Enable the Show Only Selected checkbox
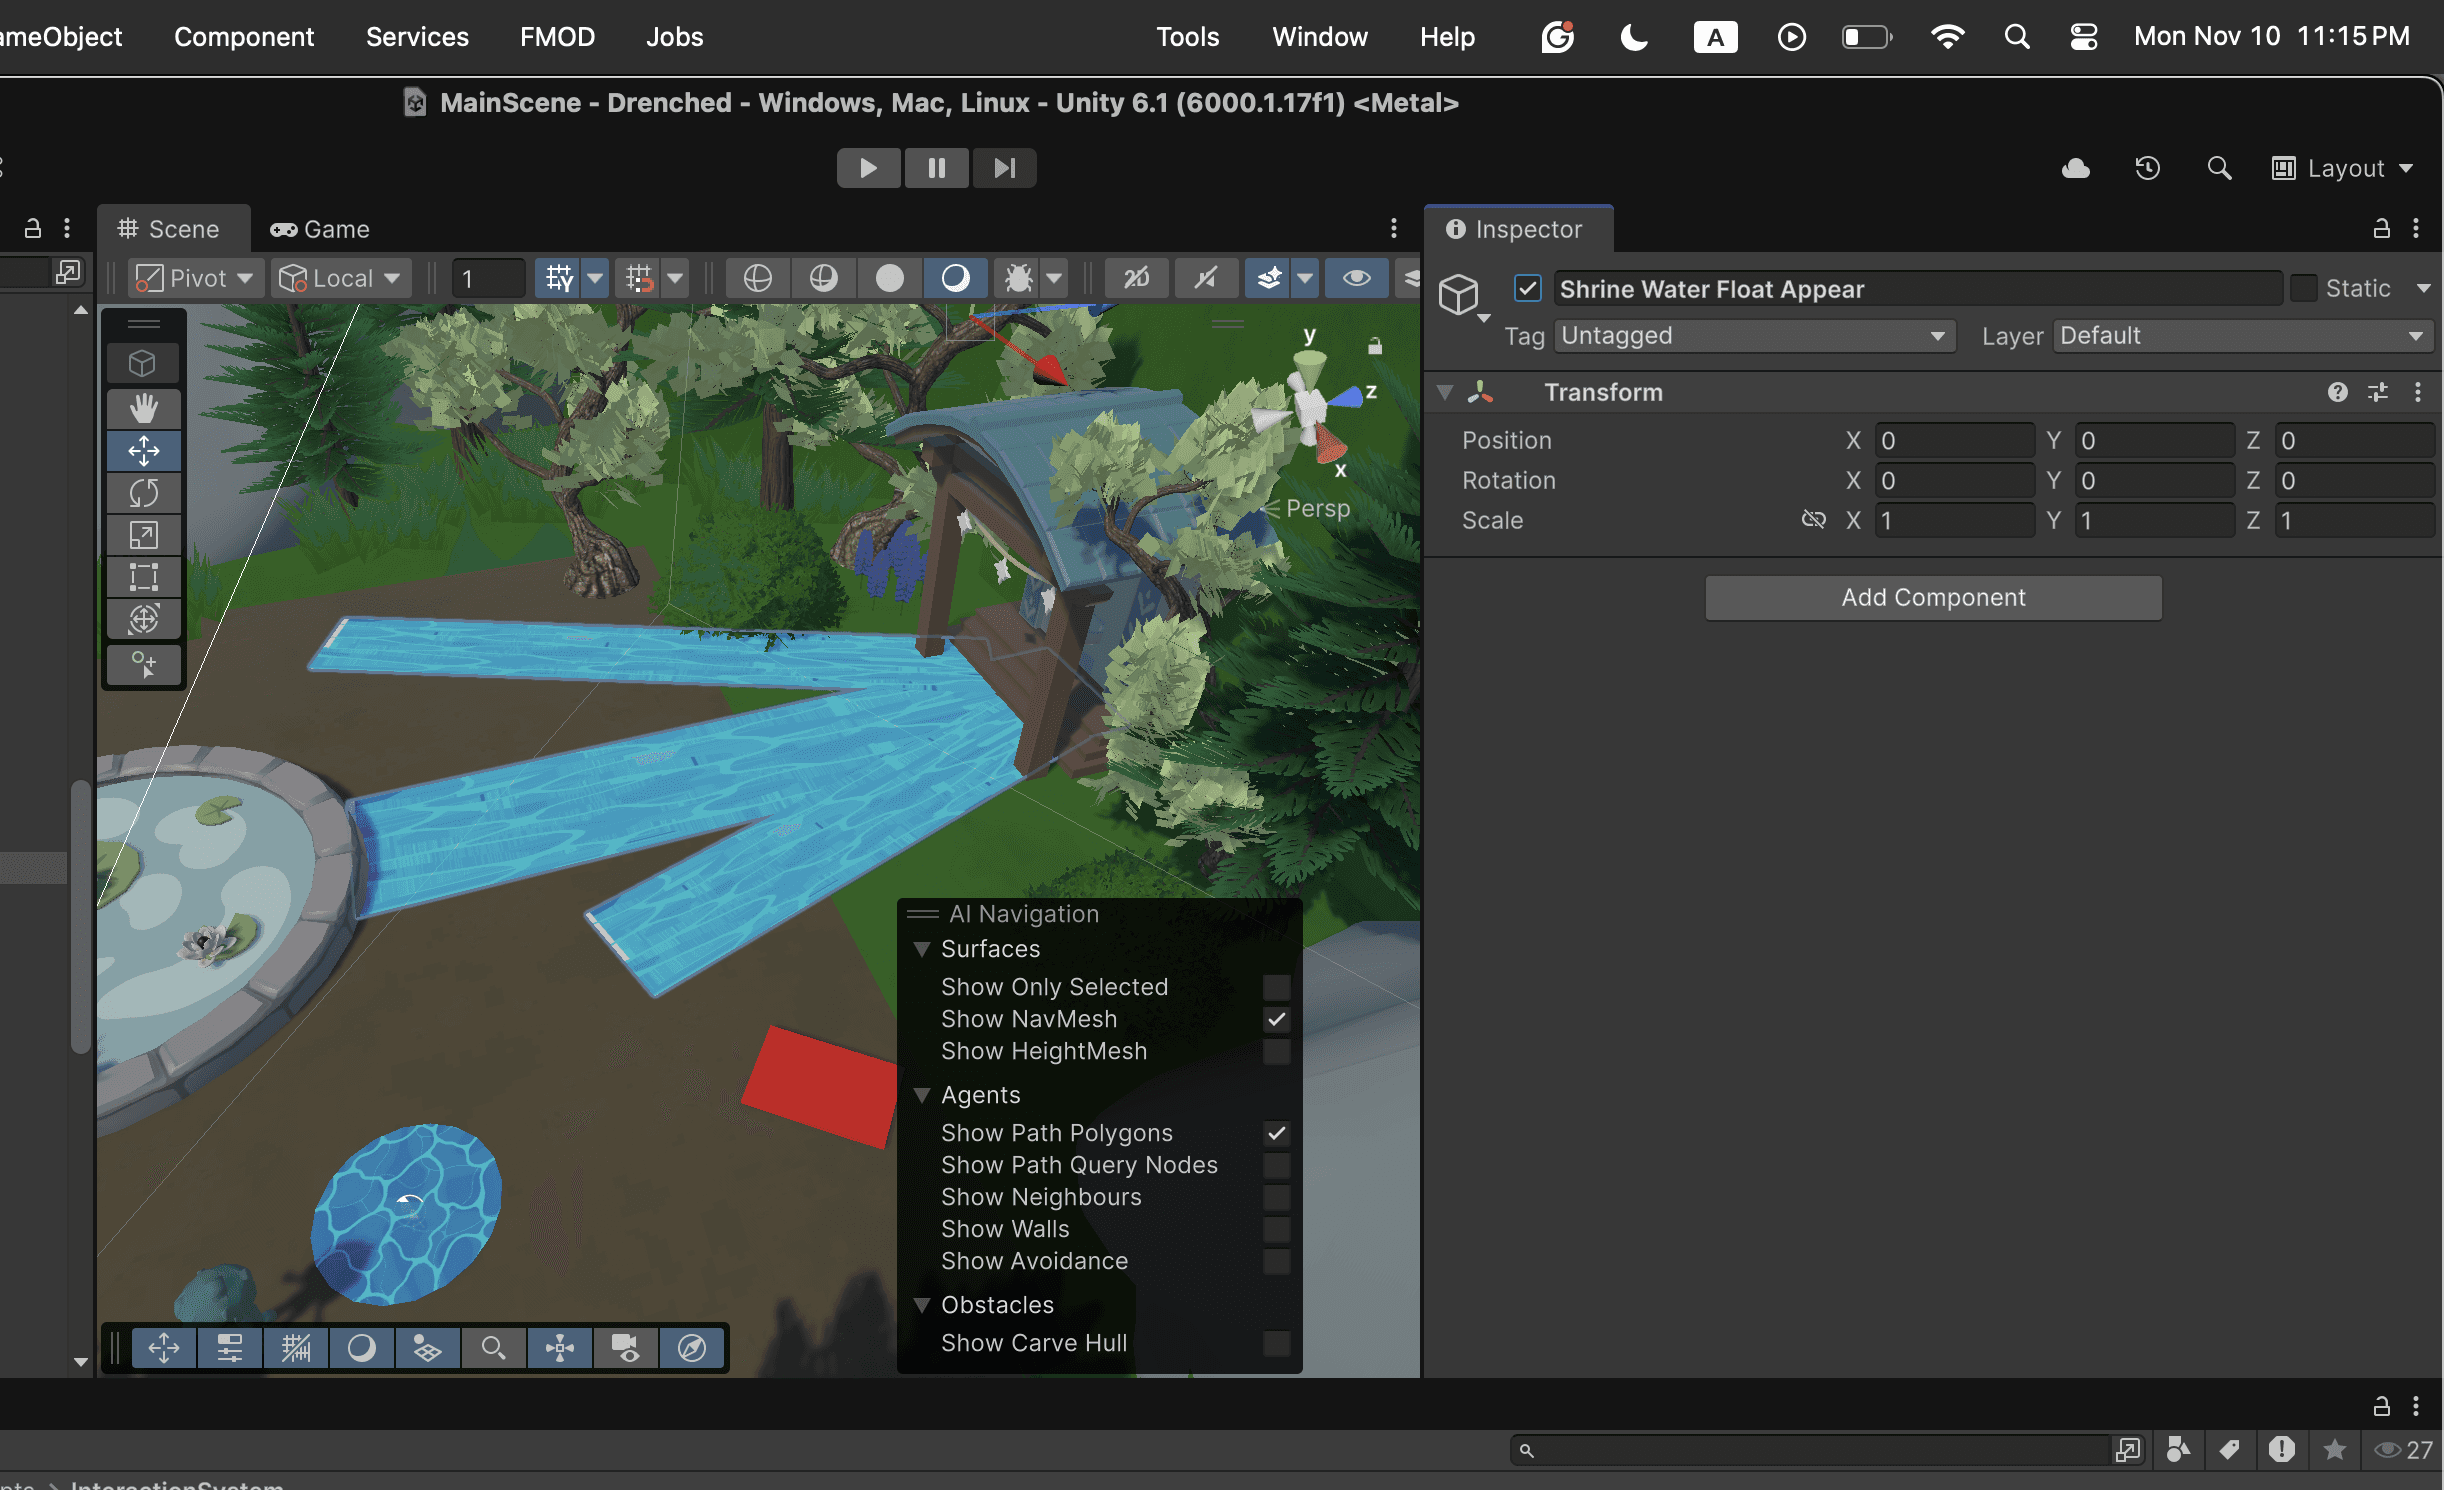Viewport: 2444px width, 1490px height. (x=1276, y=987)
